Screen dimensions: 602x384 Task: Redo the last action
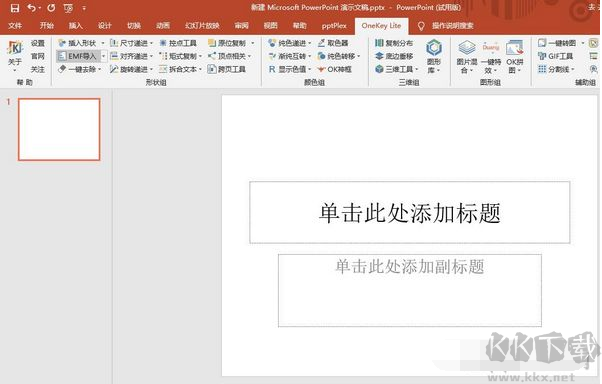[x=51, y=8]
